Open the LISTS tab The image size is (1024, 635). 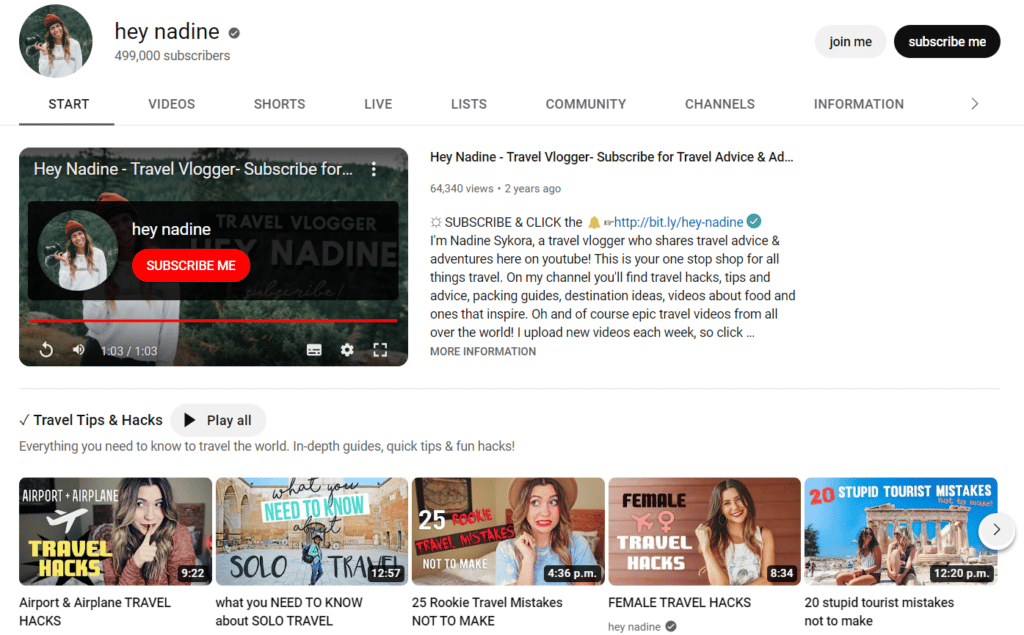[469, 104]
